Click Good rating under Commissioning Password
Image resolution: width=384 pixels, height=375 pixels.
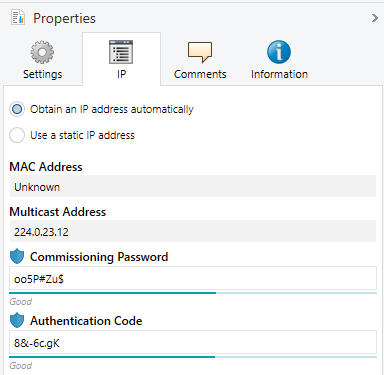pos(21,302)
